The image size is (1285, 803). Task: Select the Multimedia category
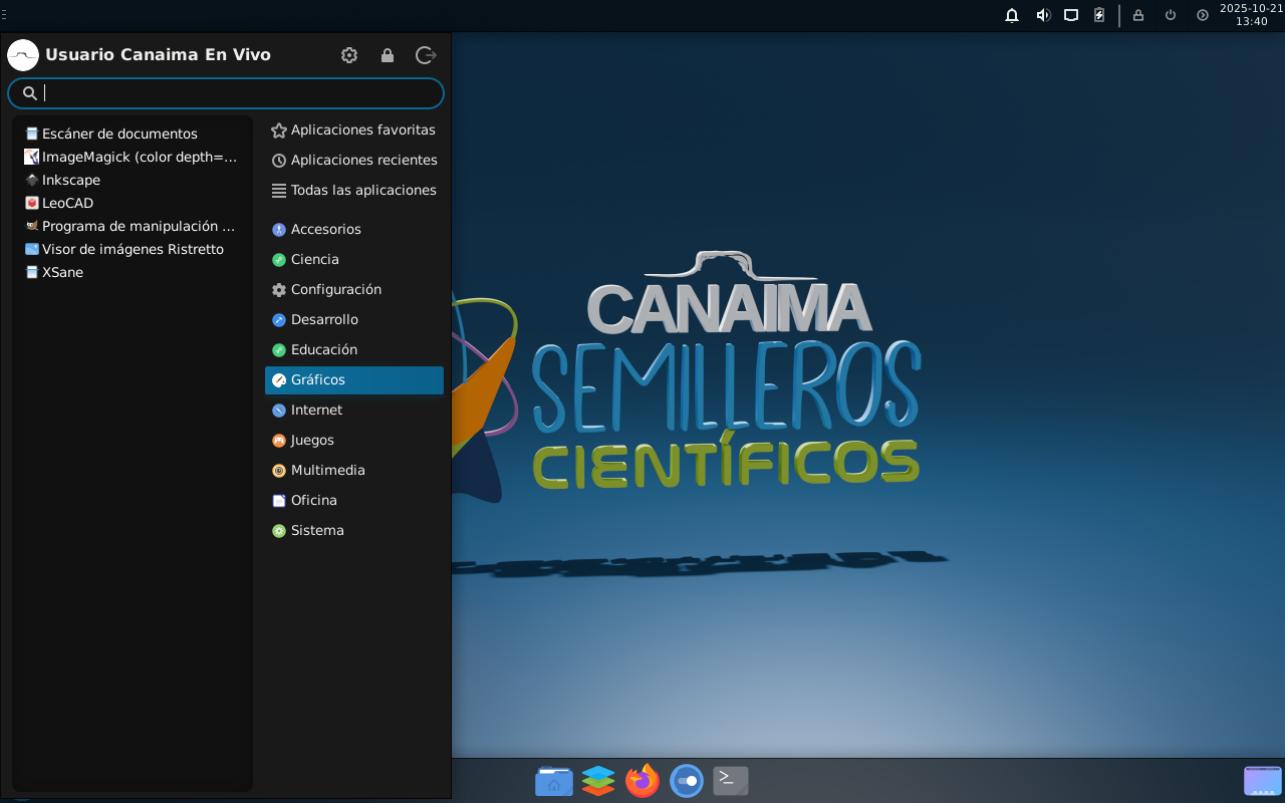point(327,470)
